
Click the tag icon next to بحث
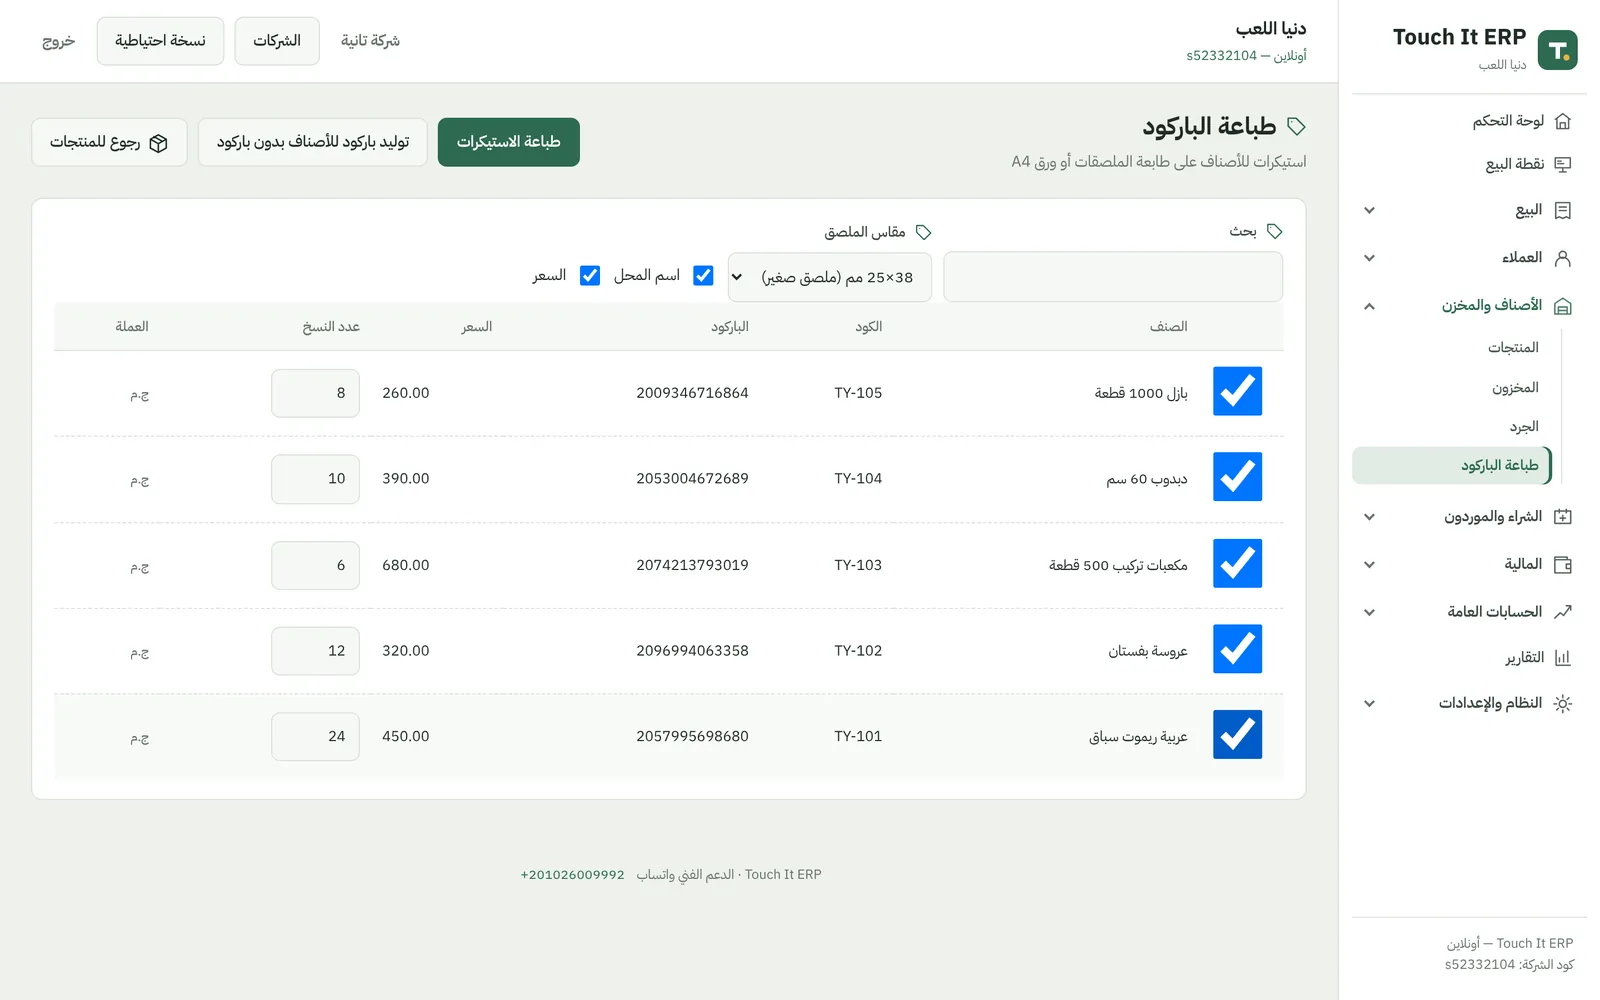coord(1274,231)
